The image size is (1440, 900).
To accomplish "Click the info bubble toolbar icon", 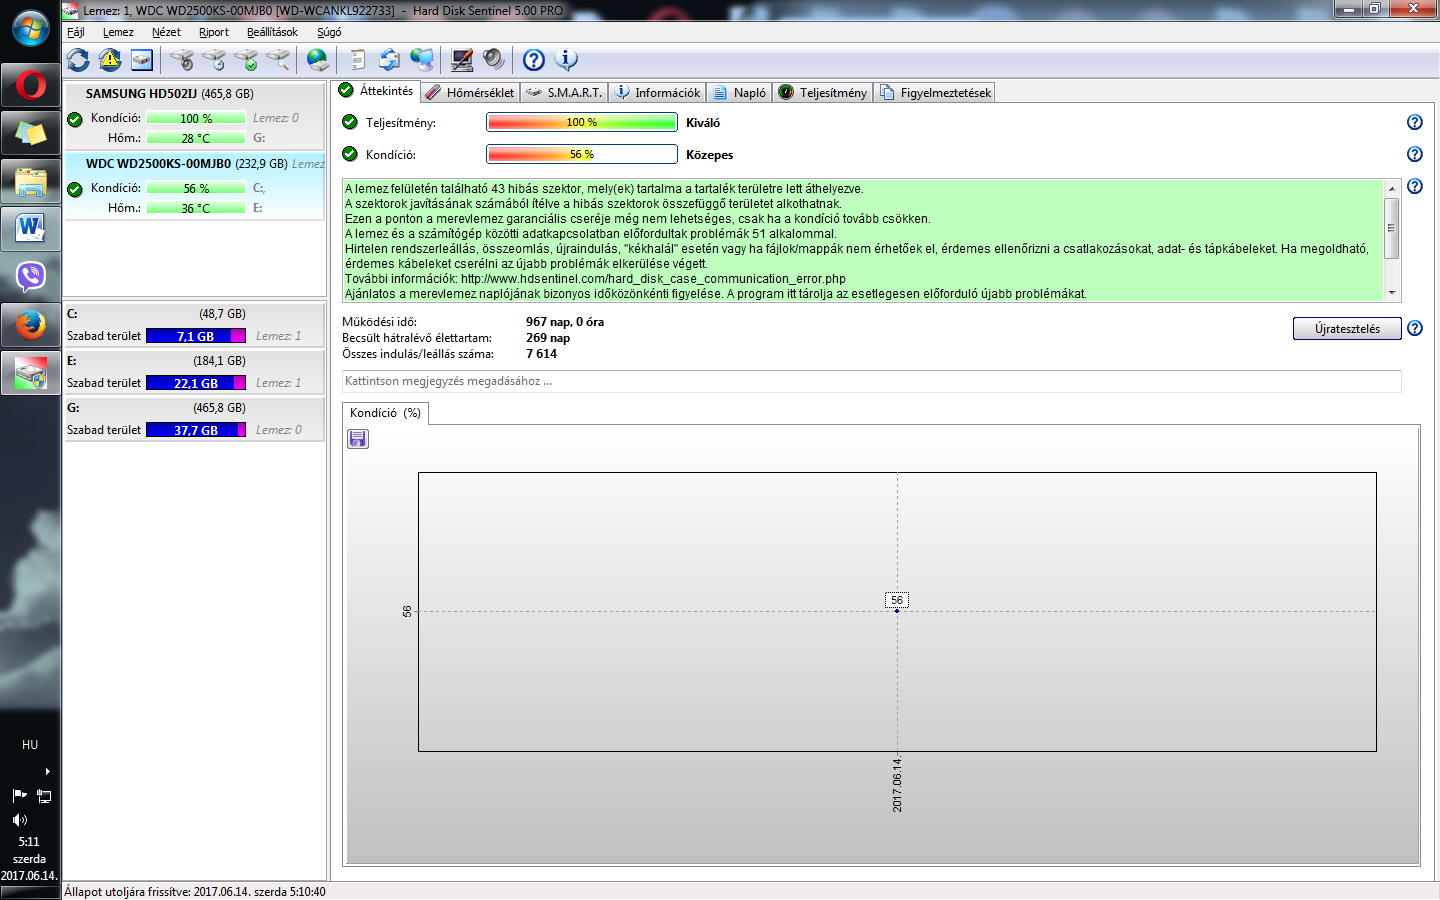I will pos(566,60).
